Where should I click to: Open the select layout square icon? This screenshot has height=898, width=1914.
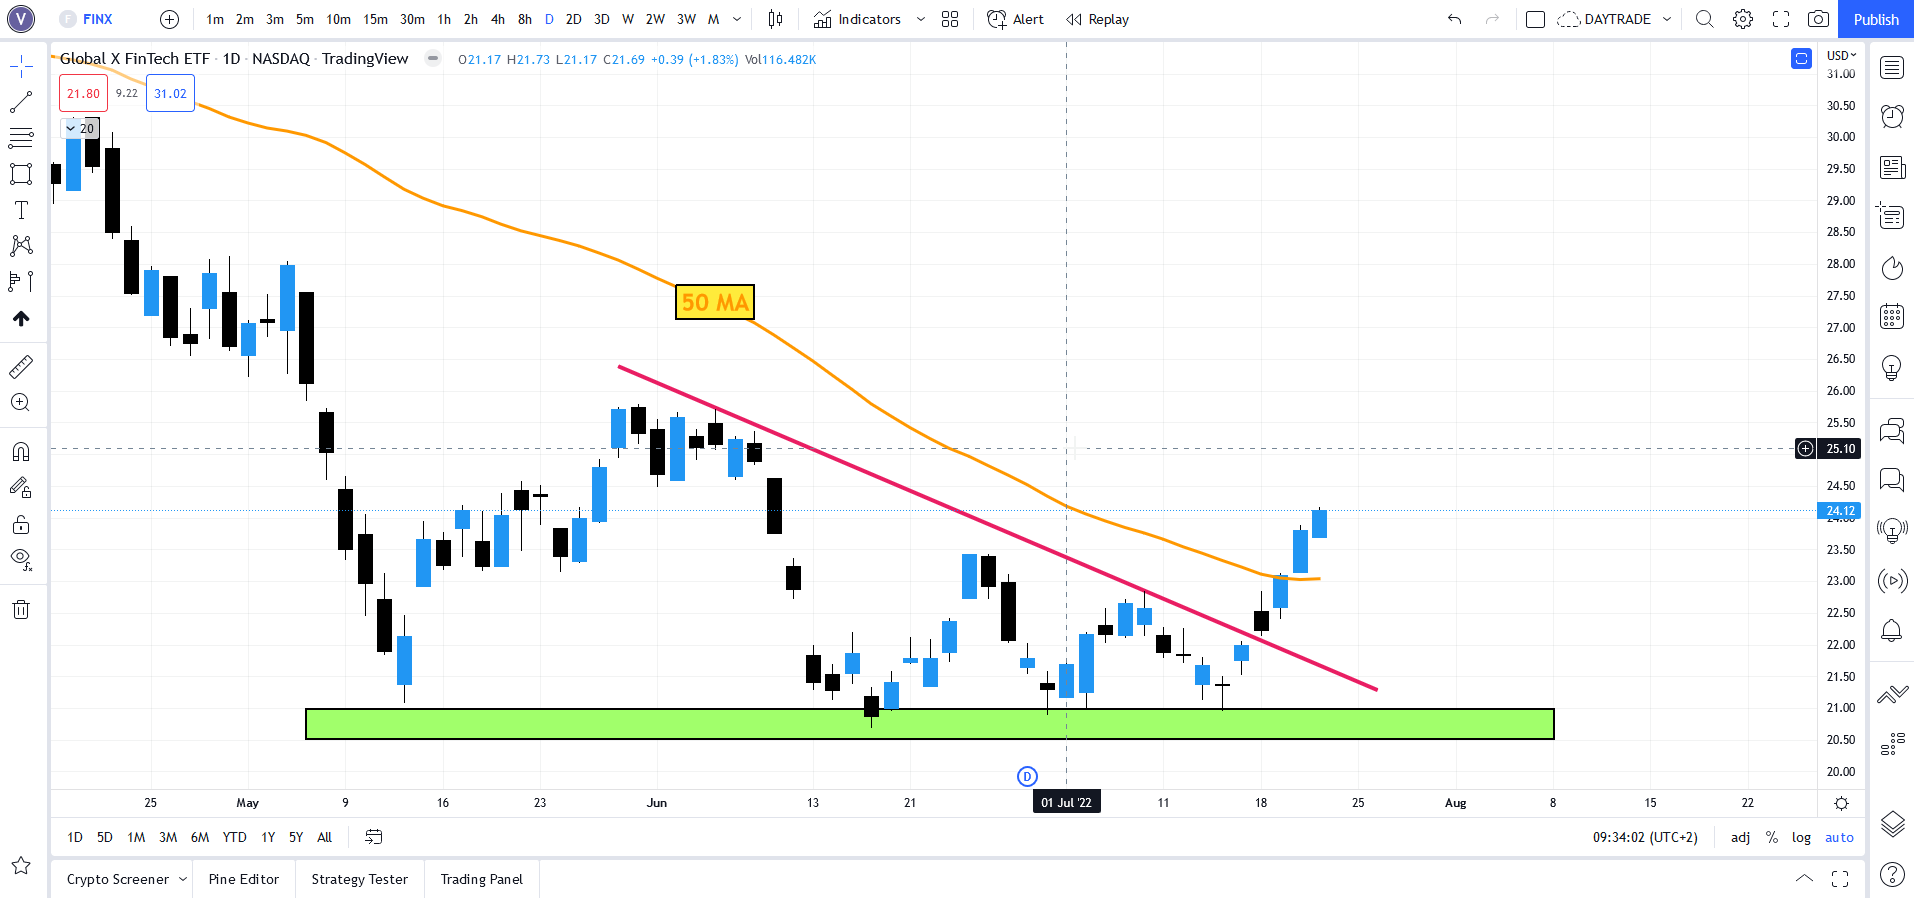click(1536, 19)
